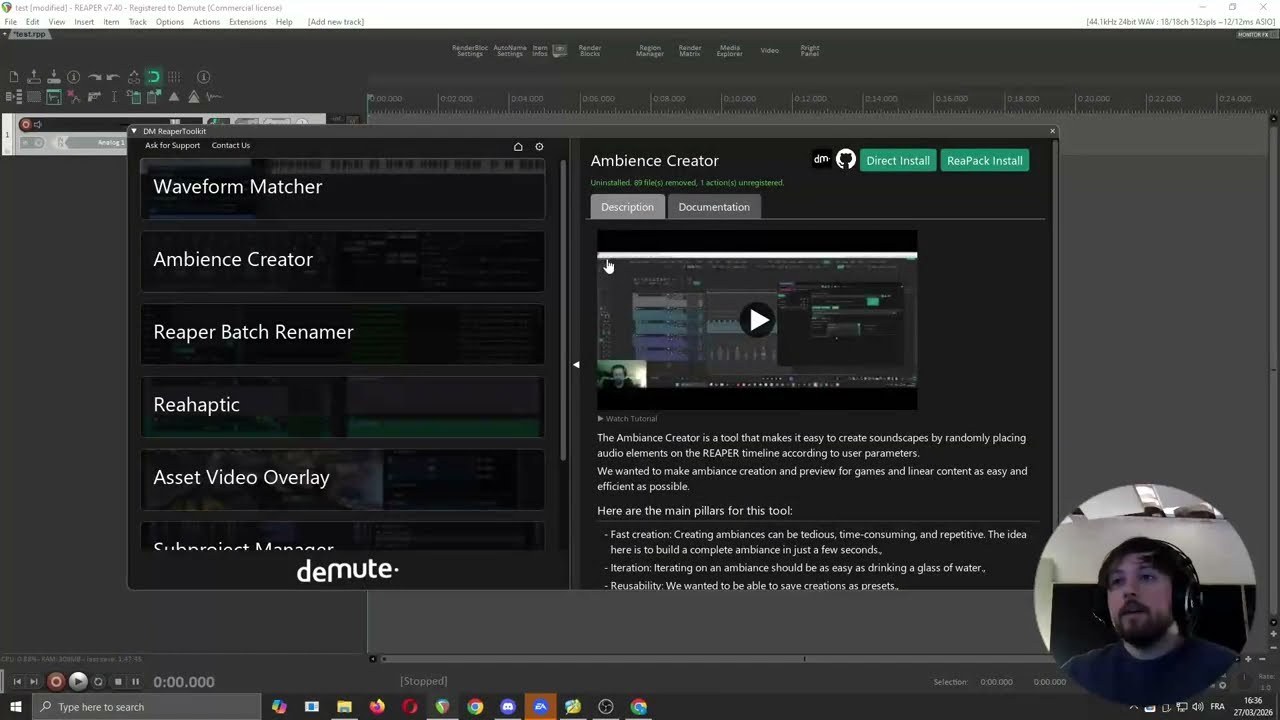Click the speaker icon on track 1
This screenshot has height=720, width=1280.
[x=38, y=125]
